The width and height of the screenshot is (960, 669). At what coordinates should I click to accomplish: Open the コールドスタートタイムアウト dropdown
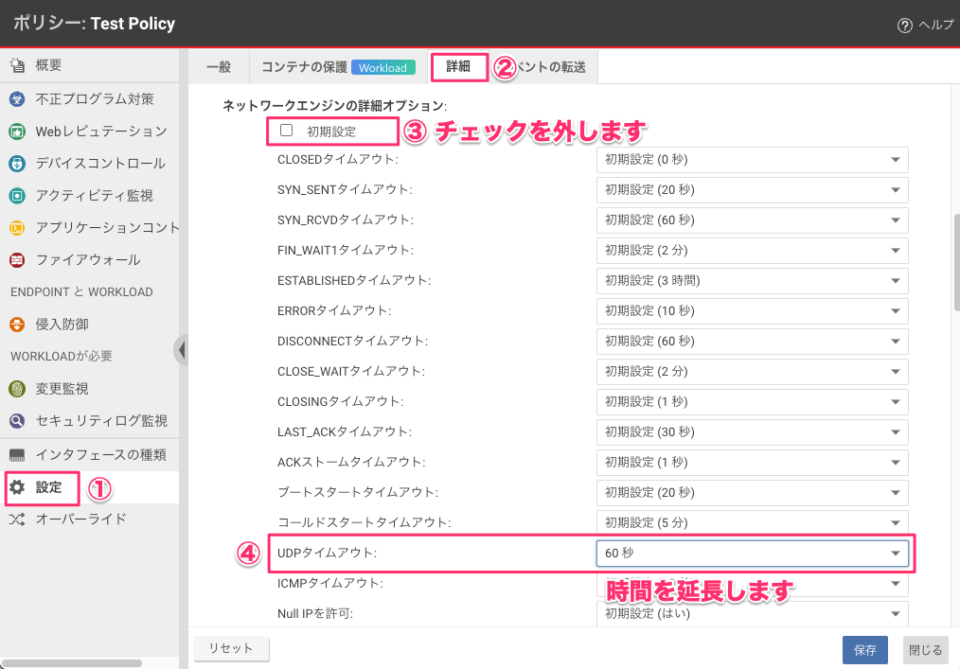(752, 523)
